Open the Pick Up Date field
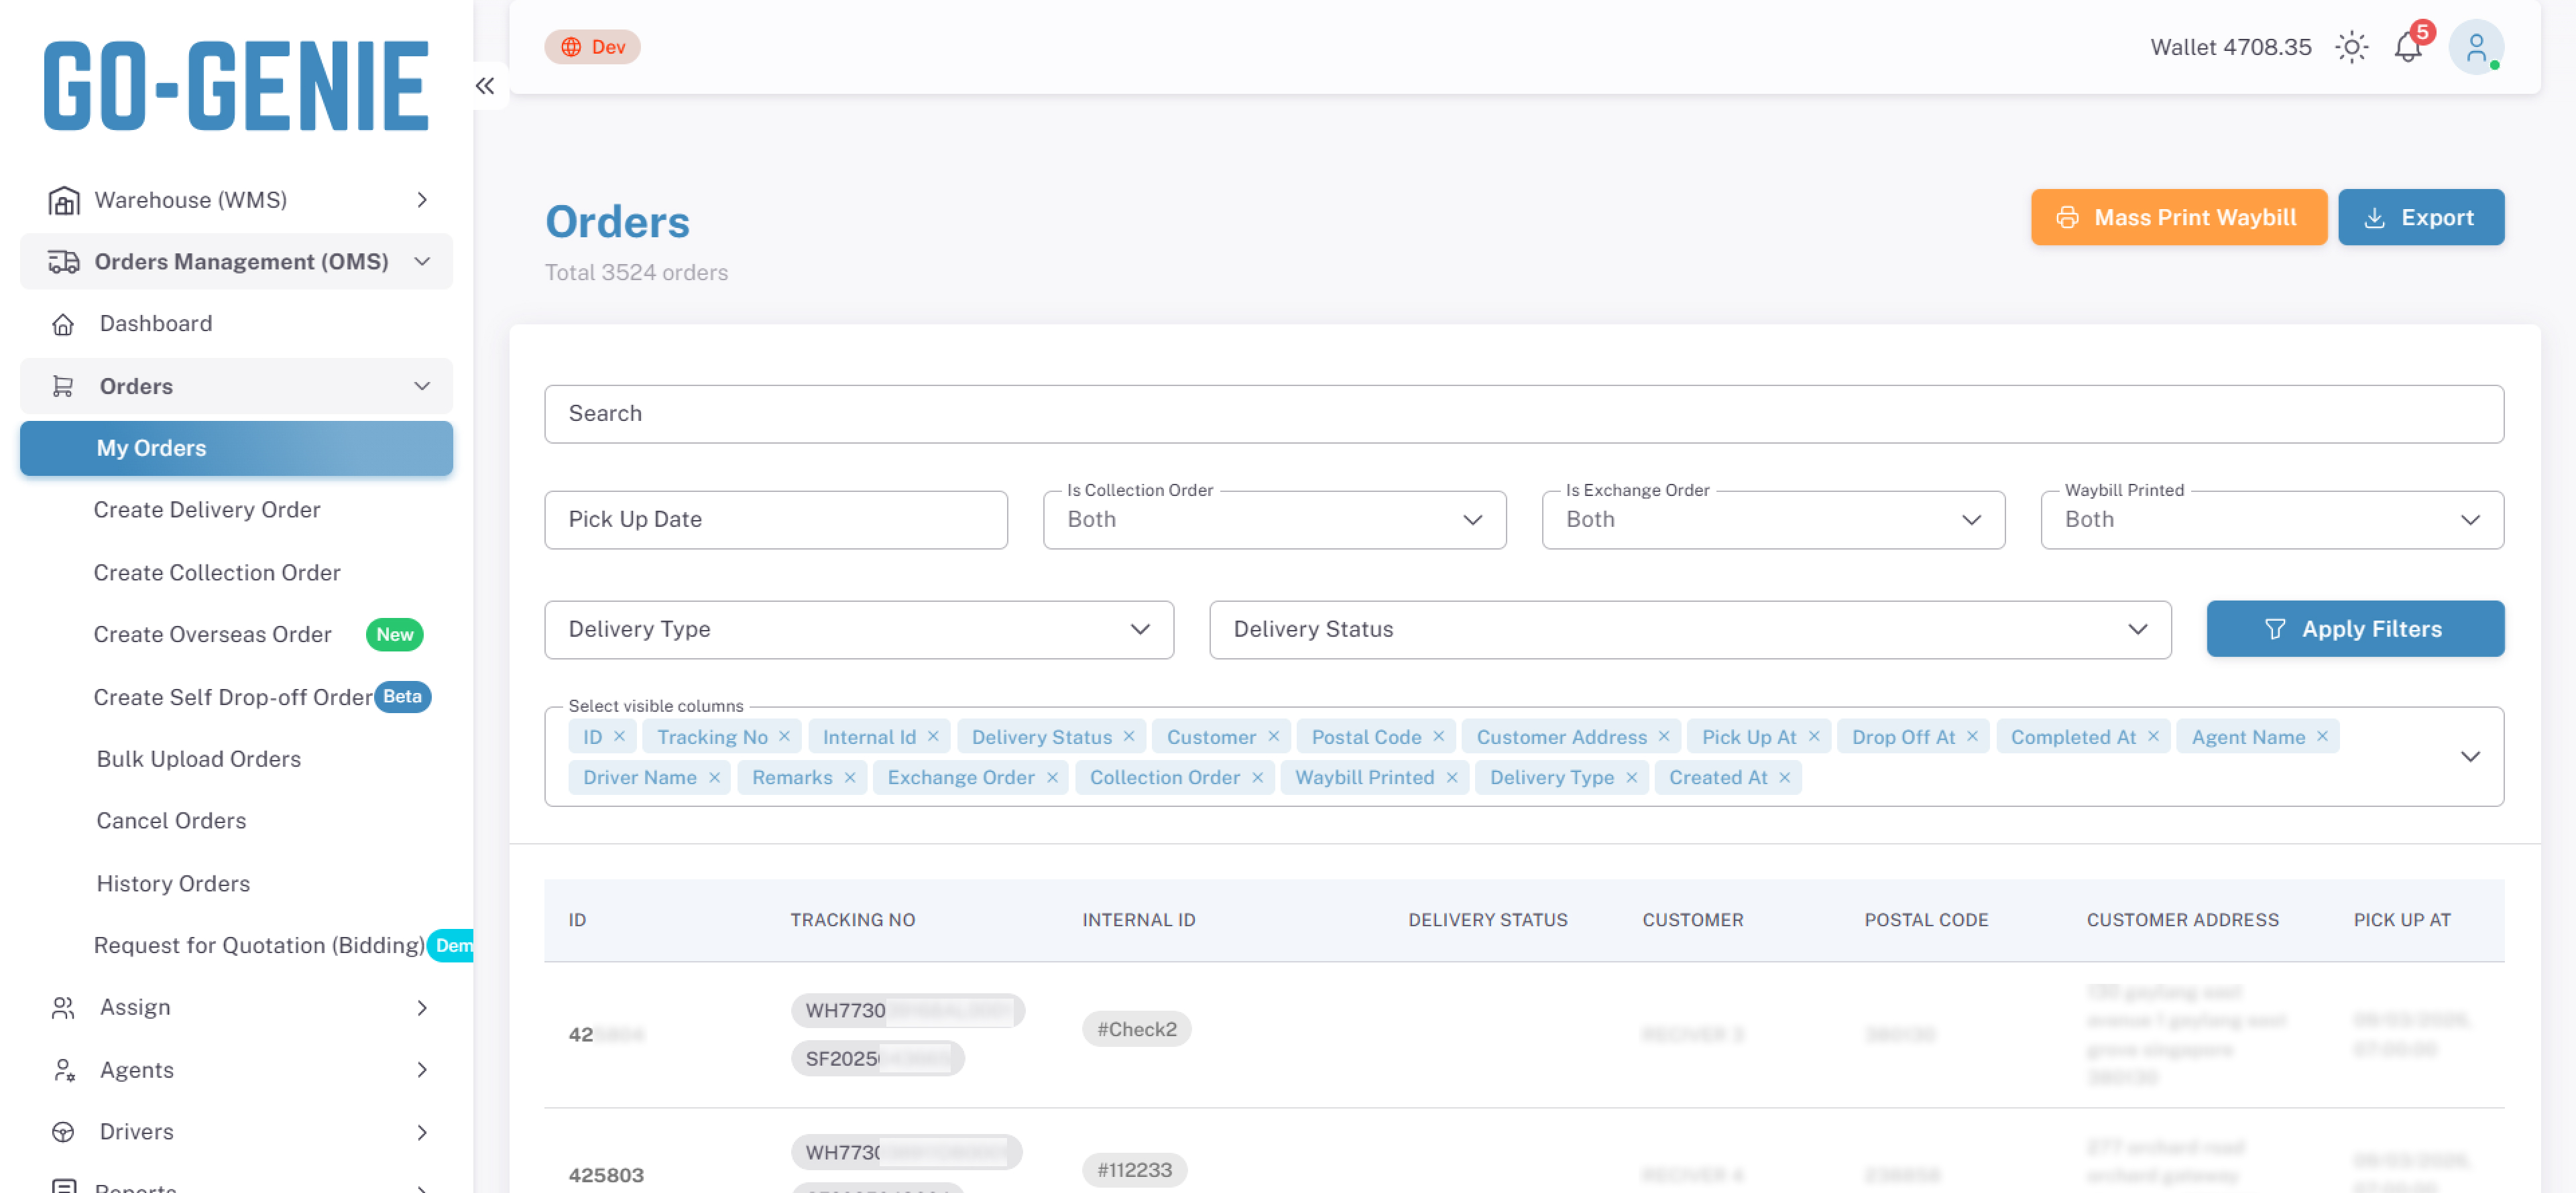 [776, 520]
